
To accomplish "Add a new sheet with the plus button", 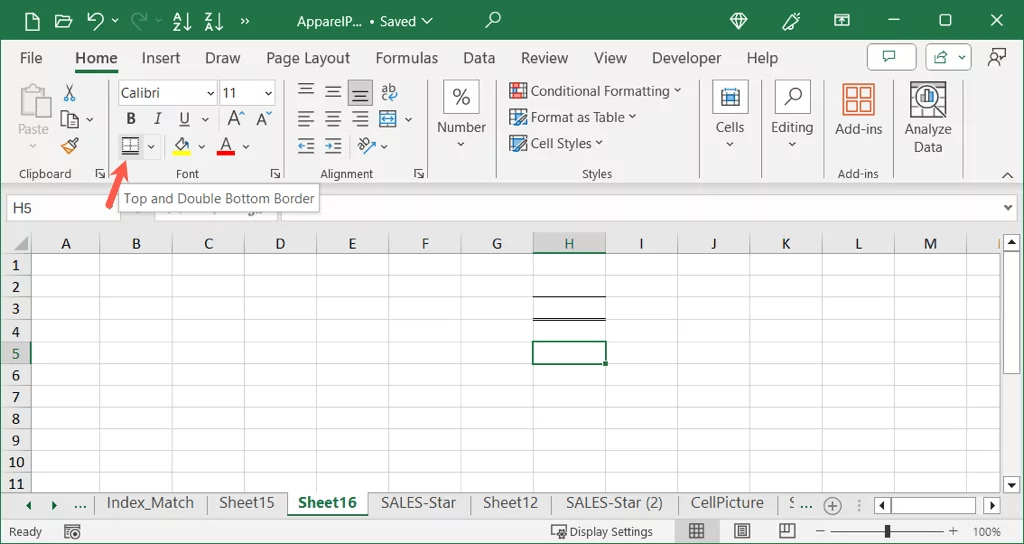I will [832, 505].
